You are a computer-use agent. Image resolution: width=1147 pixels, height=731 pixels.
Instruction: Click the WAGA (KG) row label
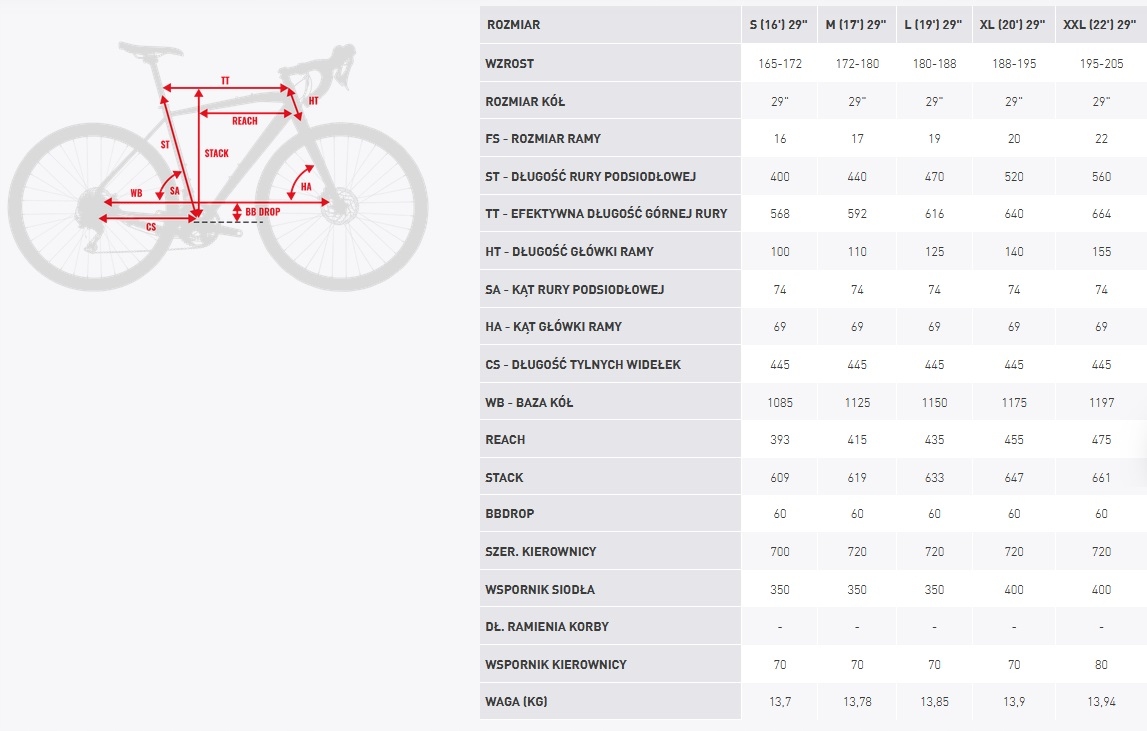click(516, 702)
